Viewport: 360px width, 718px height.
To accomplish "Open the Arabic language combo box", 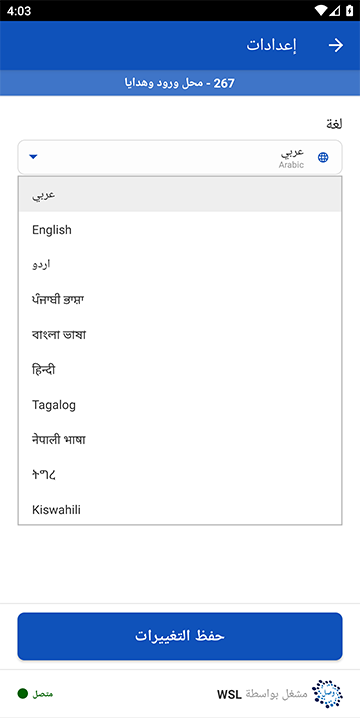I will (x=180, y=157).
